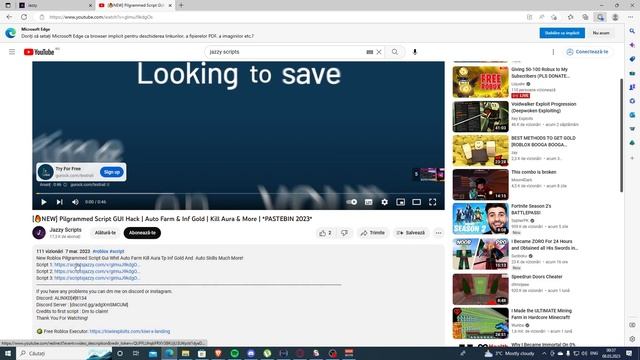Open on-screen keyboard icon in search box
This screenshot has width=640, height=360.
click(x=370, y=52)
